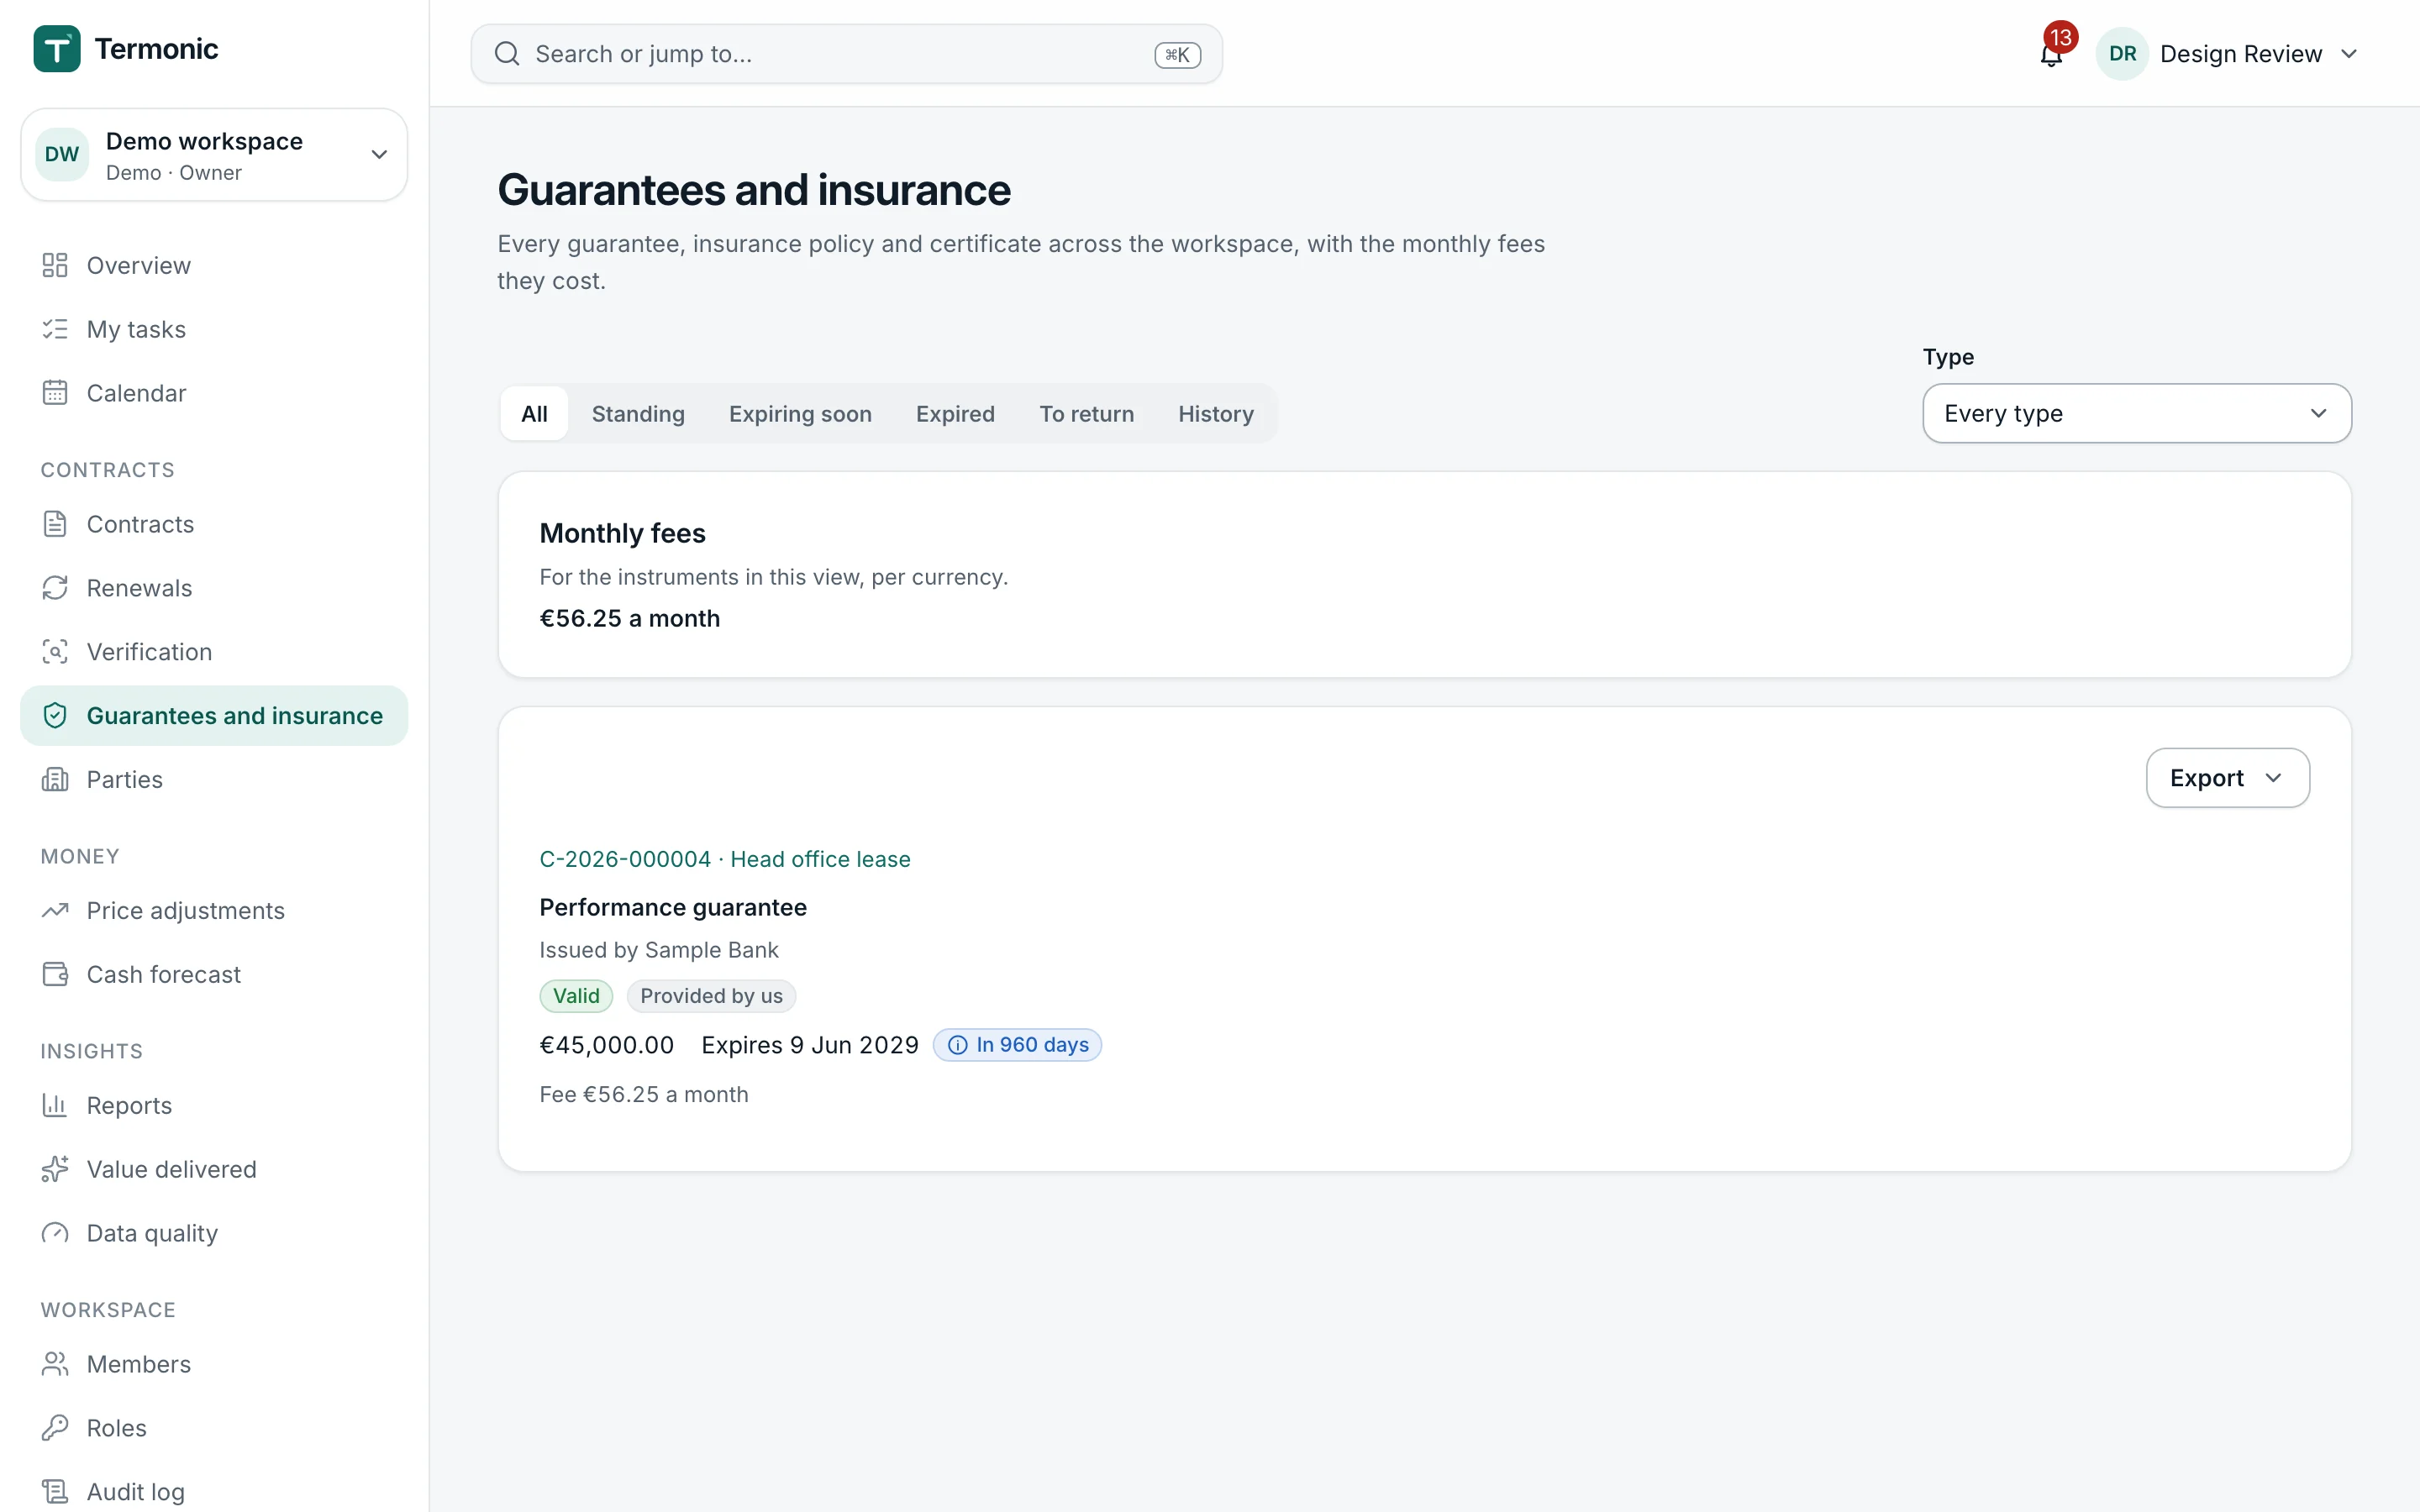Select the To return tab
The height and width of the screenshot is (1512, 2420).
(1086, 414)
